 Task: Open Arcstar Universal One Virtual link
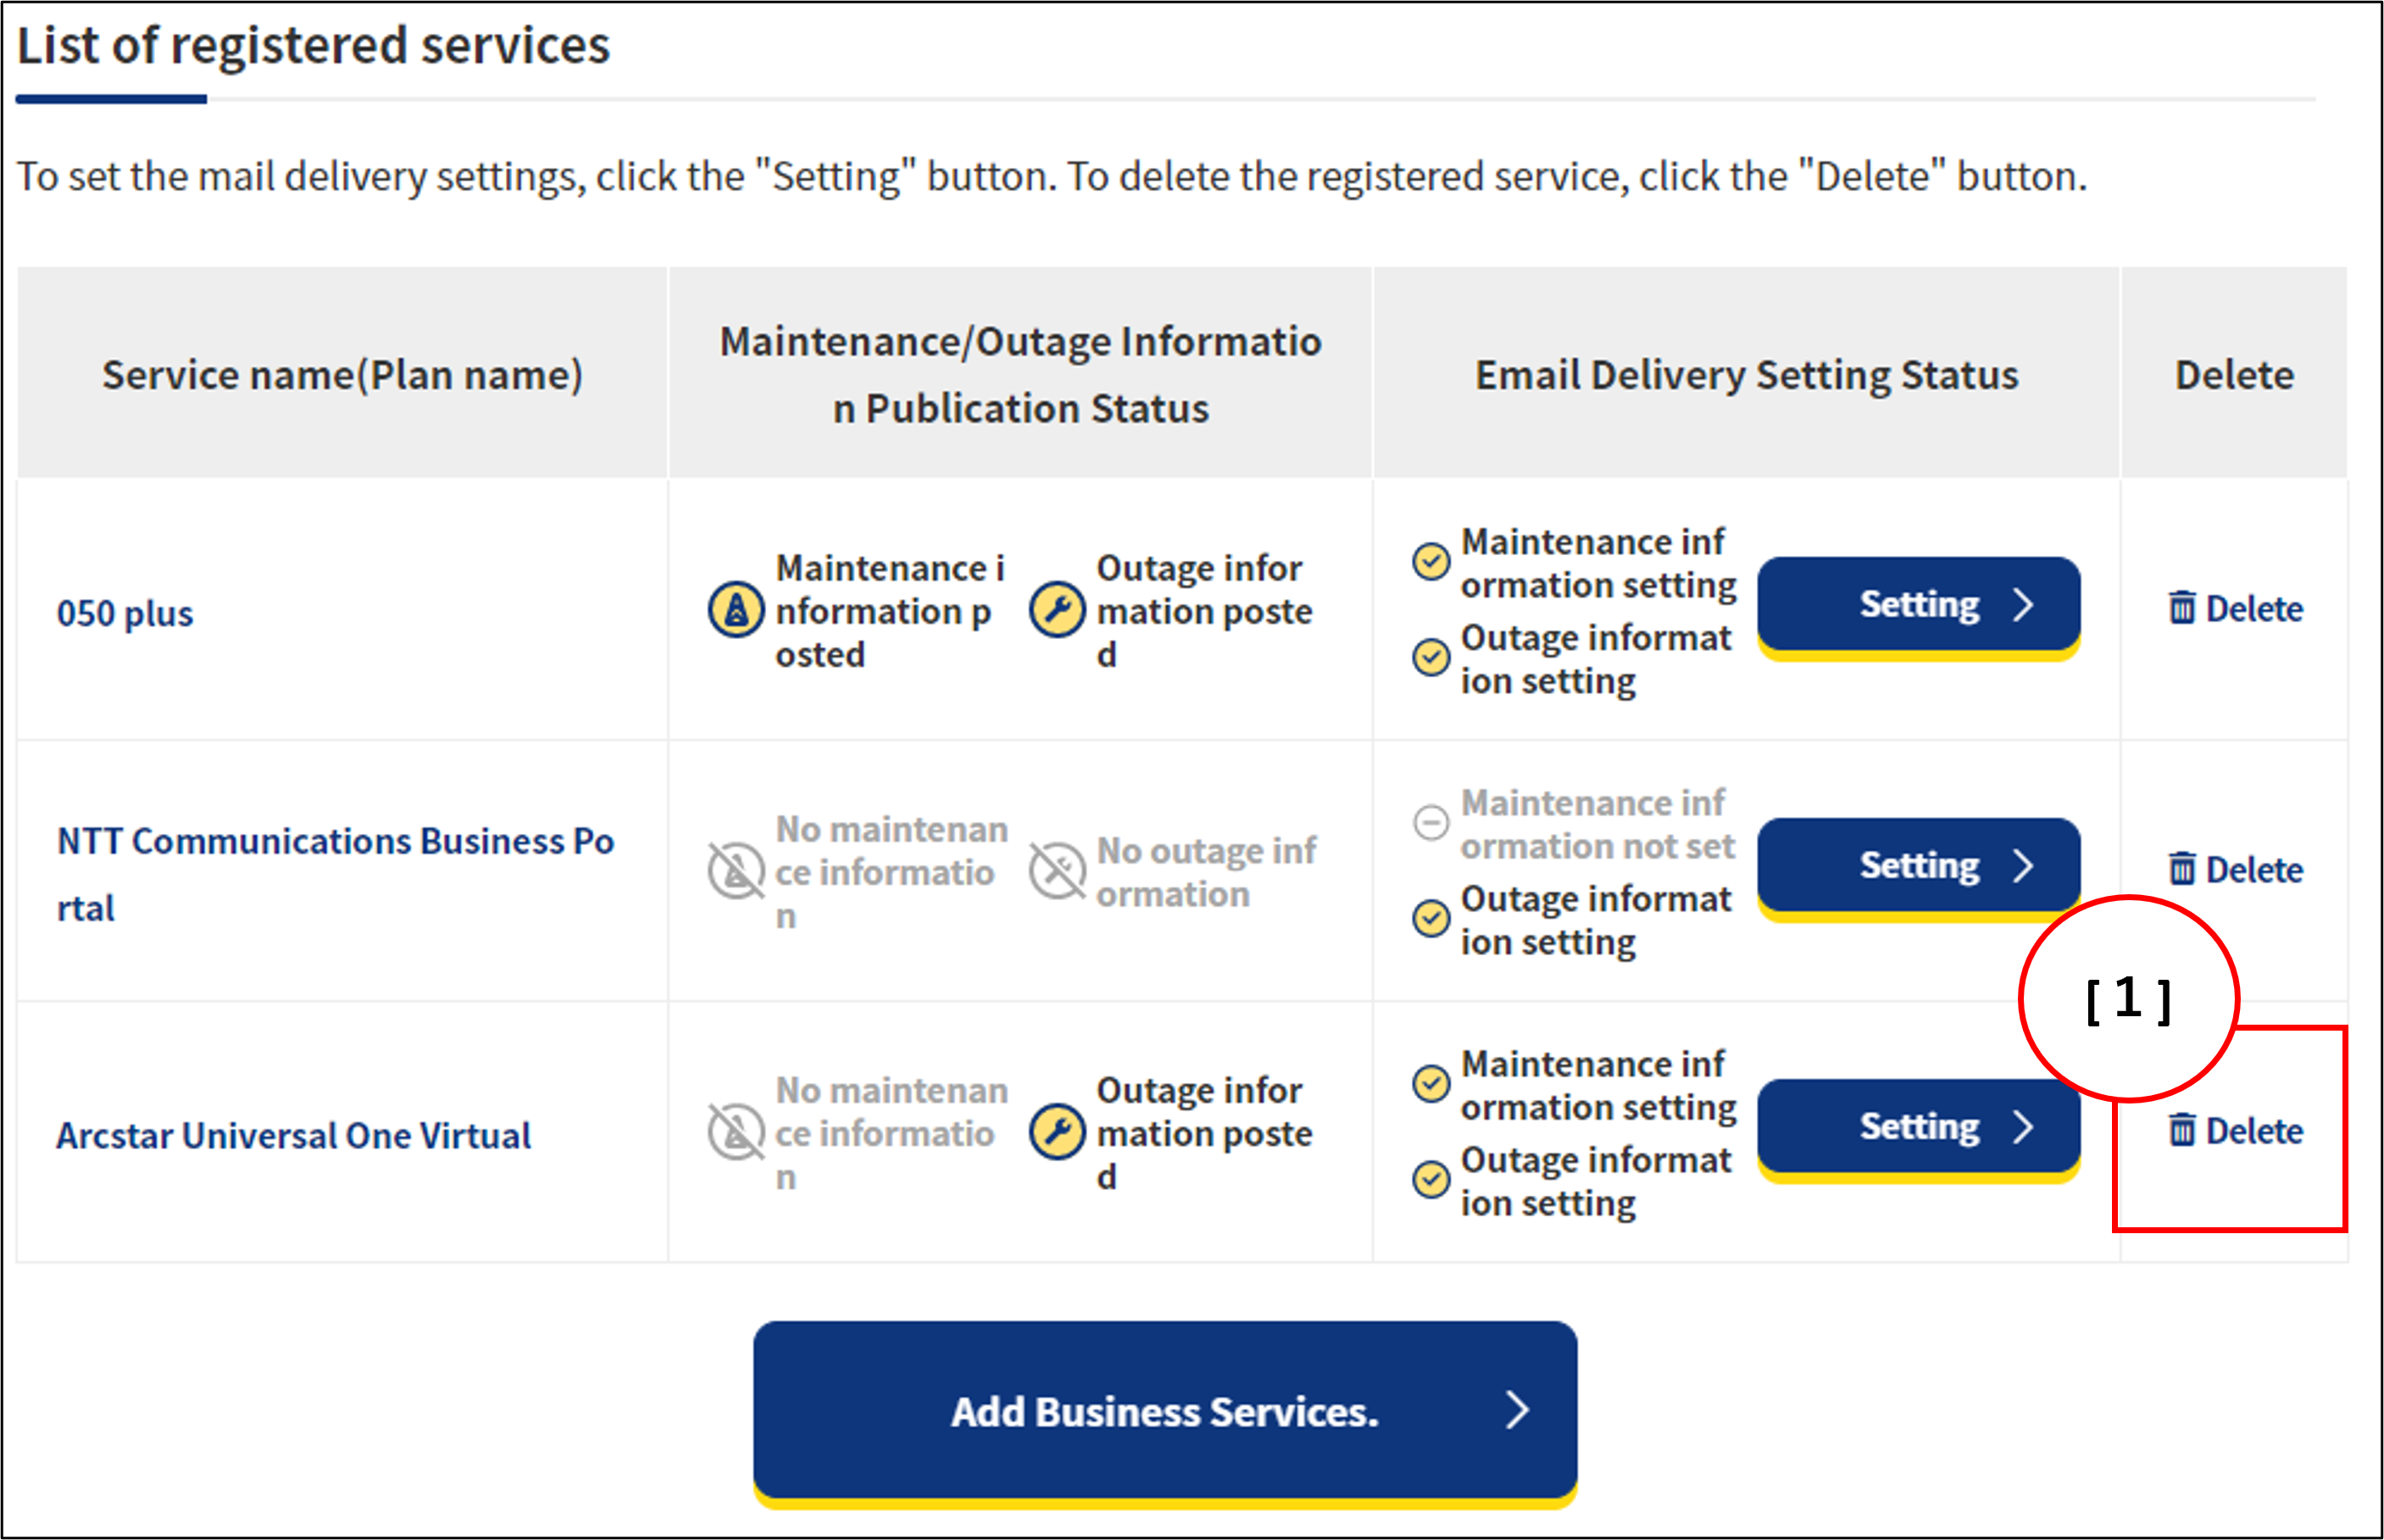pos(293,1136)
